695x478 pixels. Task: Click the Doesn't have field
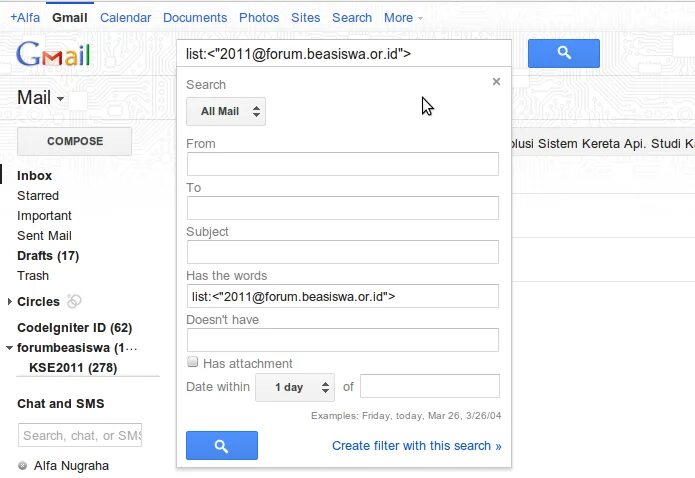[x=343, y=340]
